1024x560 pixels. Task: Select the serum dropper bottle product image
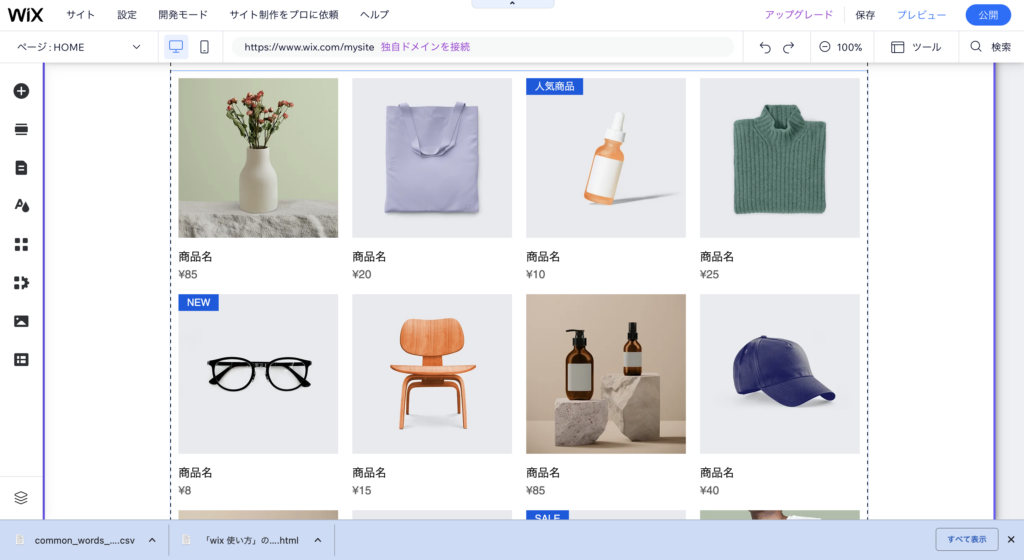[606, 158]
